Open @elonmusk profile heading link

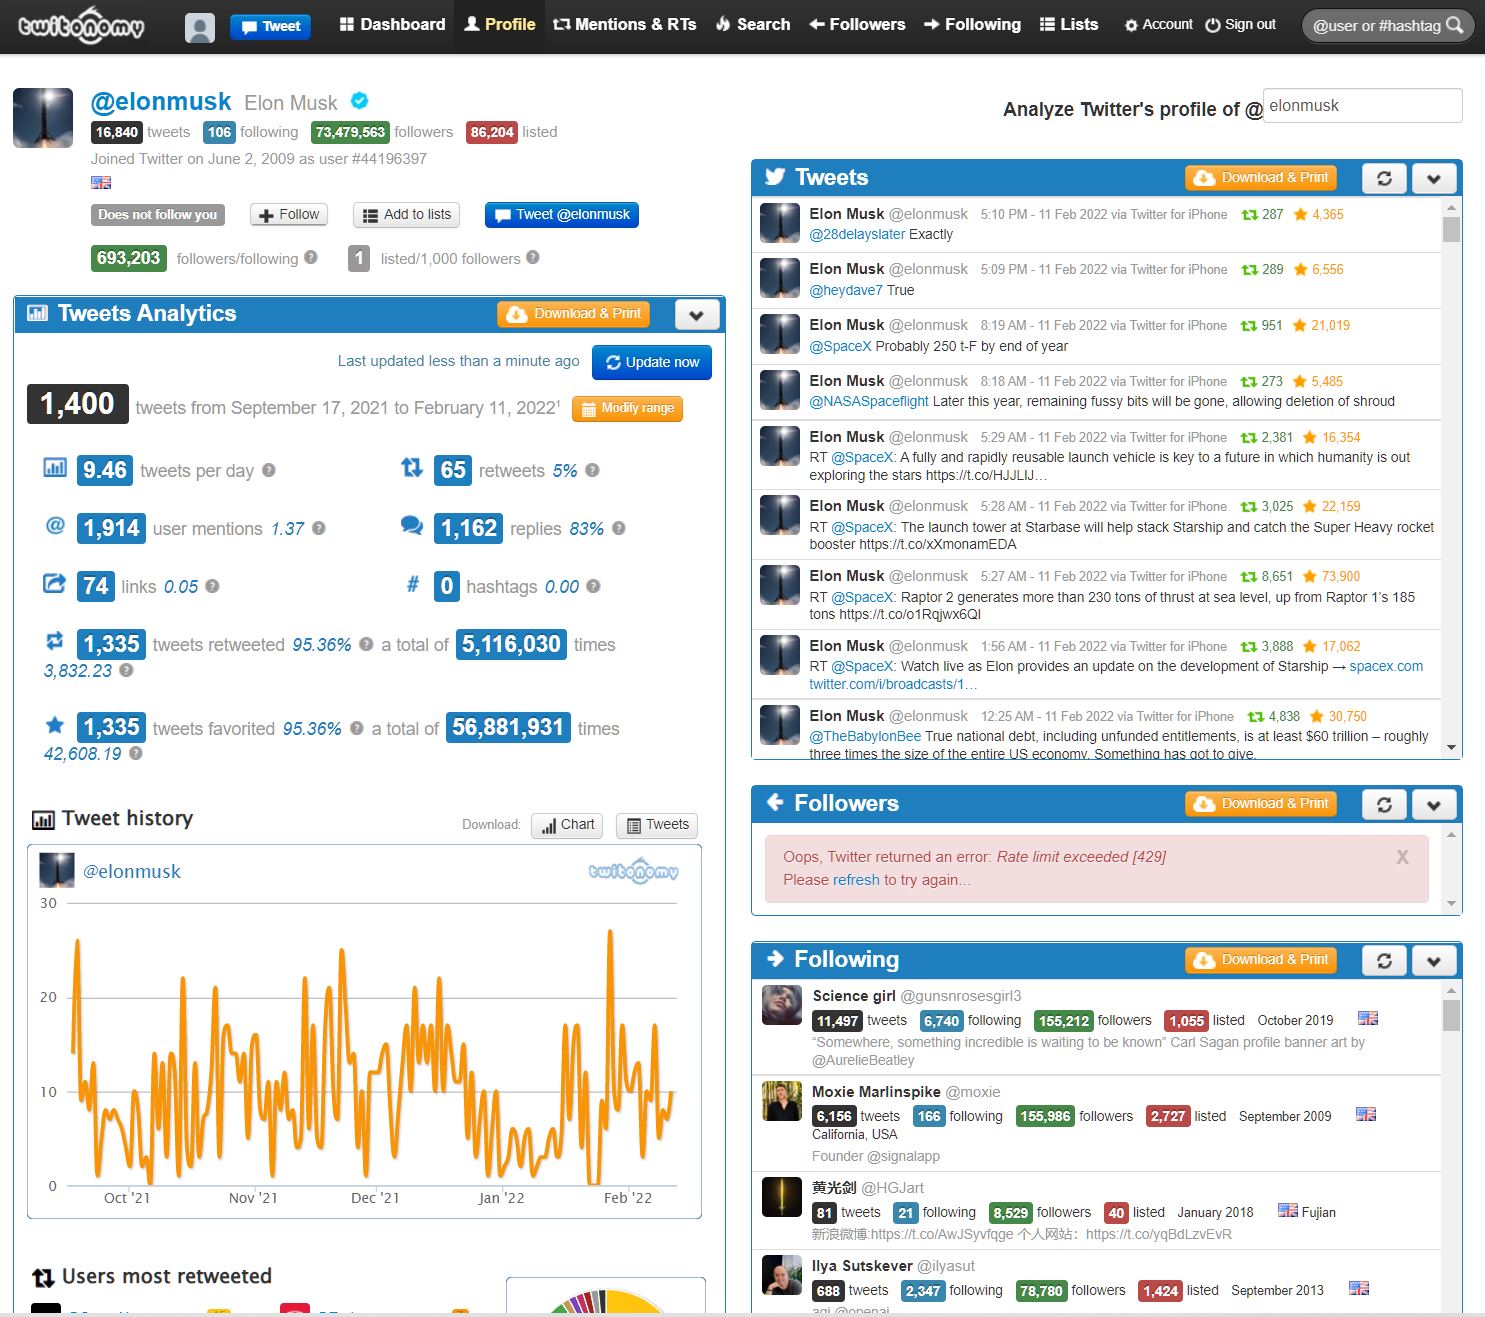point(161,102)
